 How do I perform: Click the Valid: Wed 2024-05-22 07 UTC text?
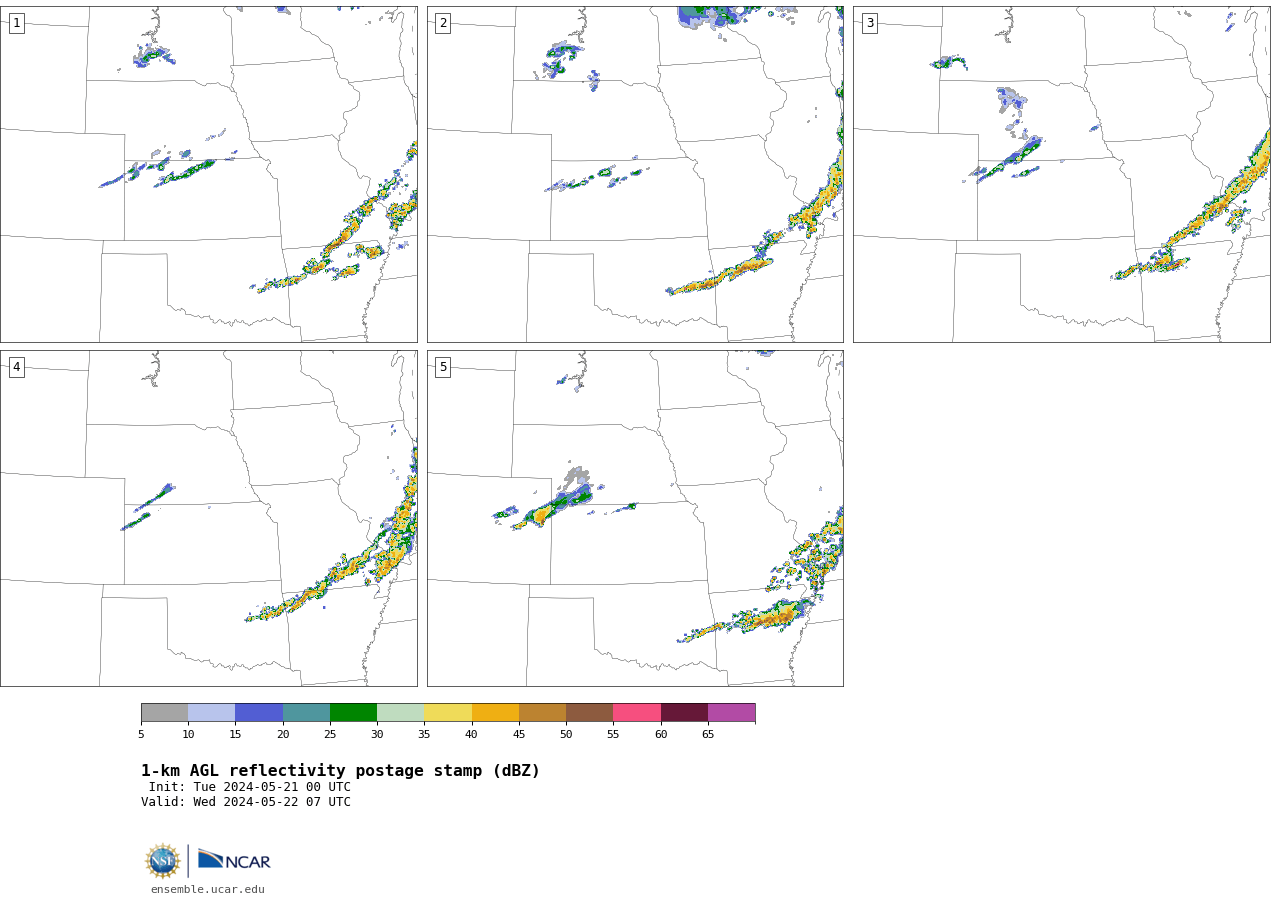[x=246, y=802]
